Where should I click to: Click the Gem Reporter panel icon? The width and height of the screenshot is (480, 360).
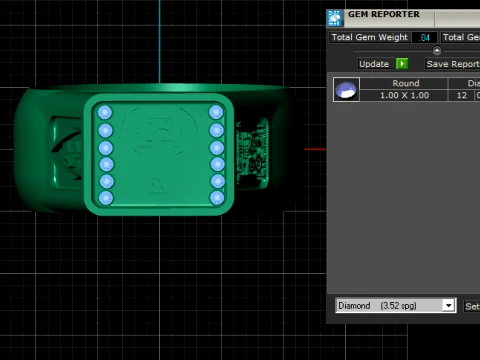[335, 18]
